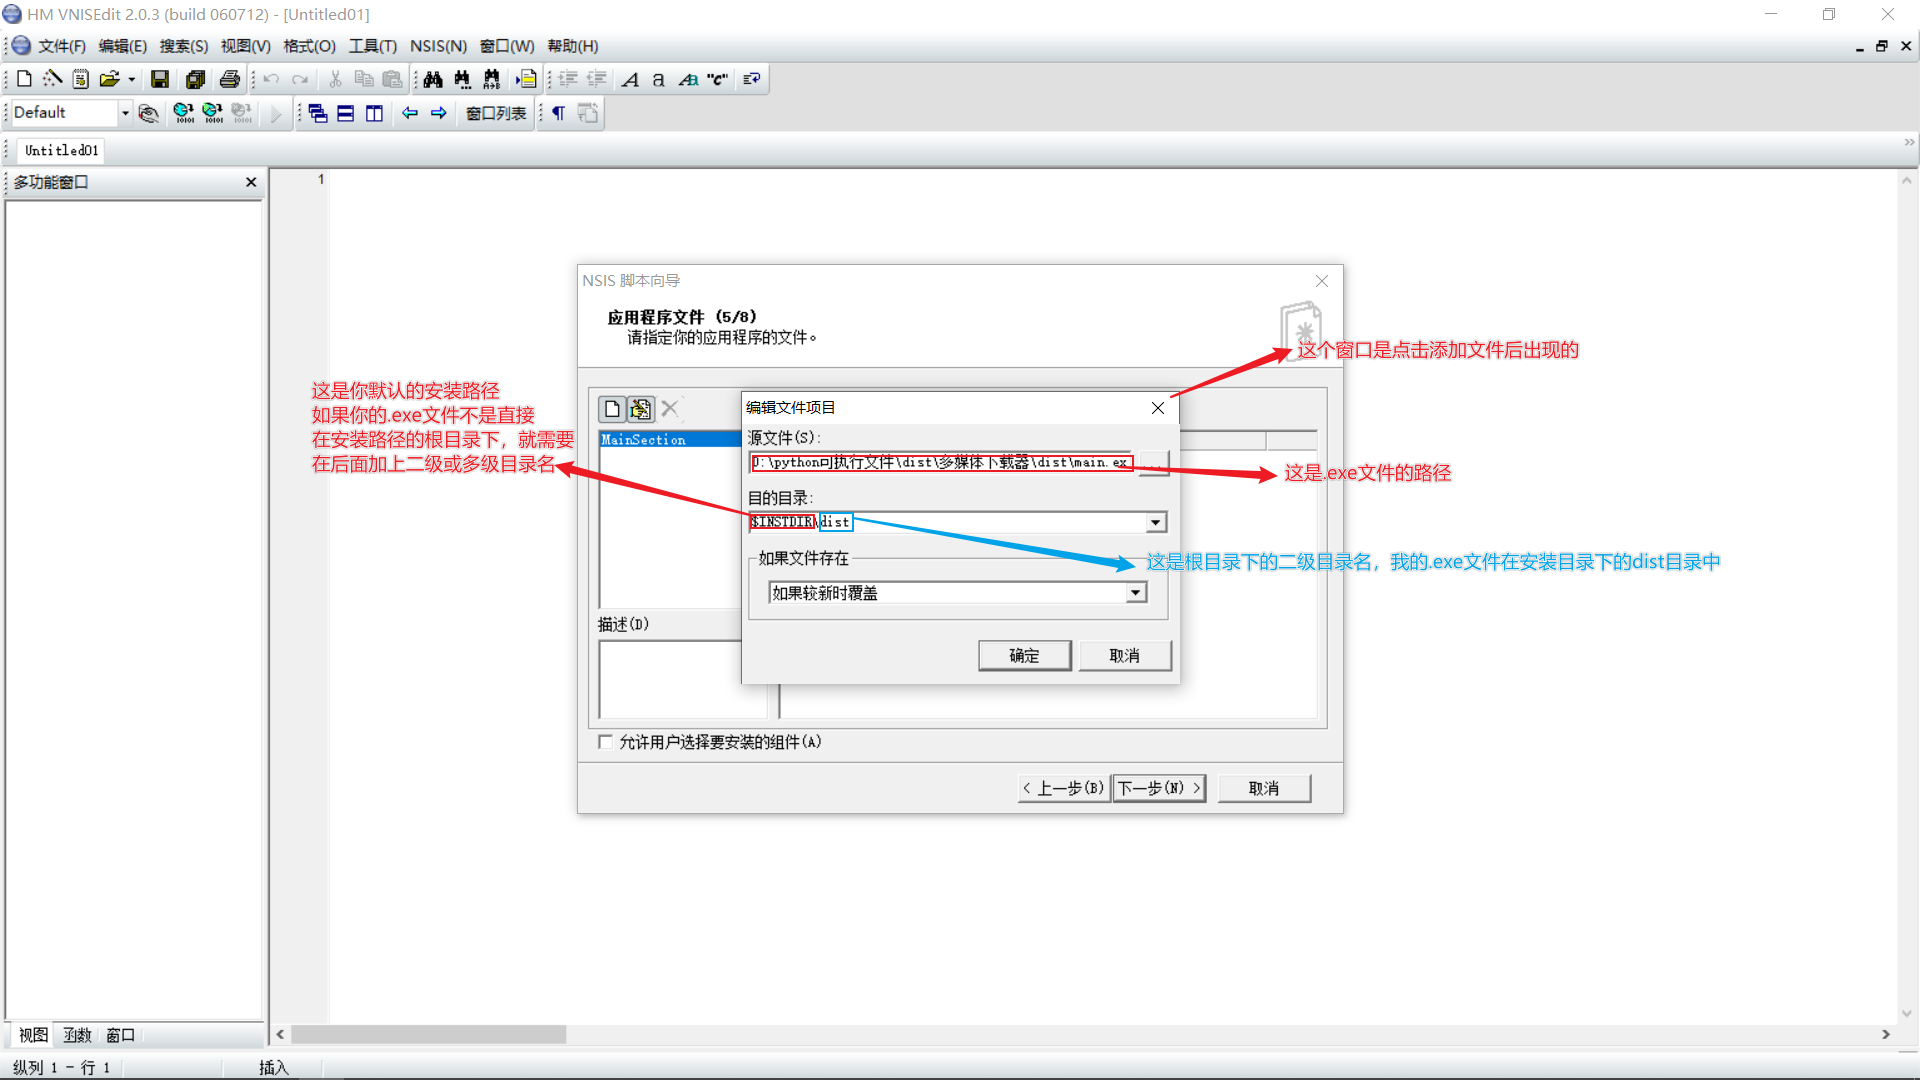
Task: Select MainSection in the wizard list
Action: [669, 439]
